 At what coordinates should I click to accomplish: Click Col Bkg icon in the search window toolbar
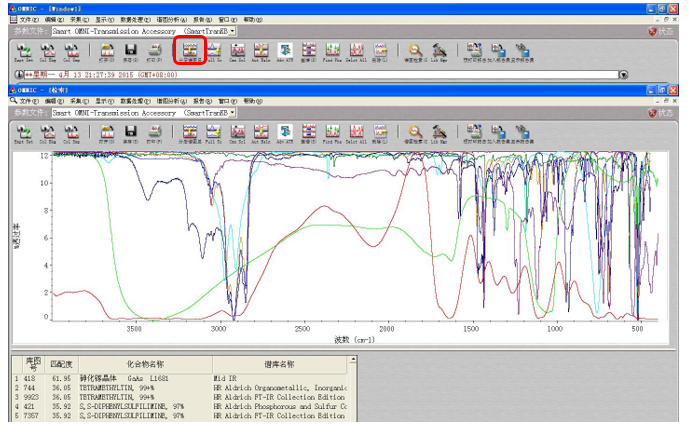(47, 133)
